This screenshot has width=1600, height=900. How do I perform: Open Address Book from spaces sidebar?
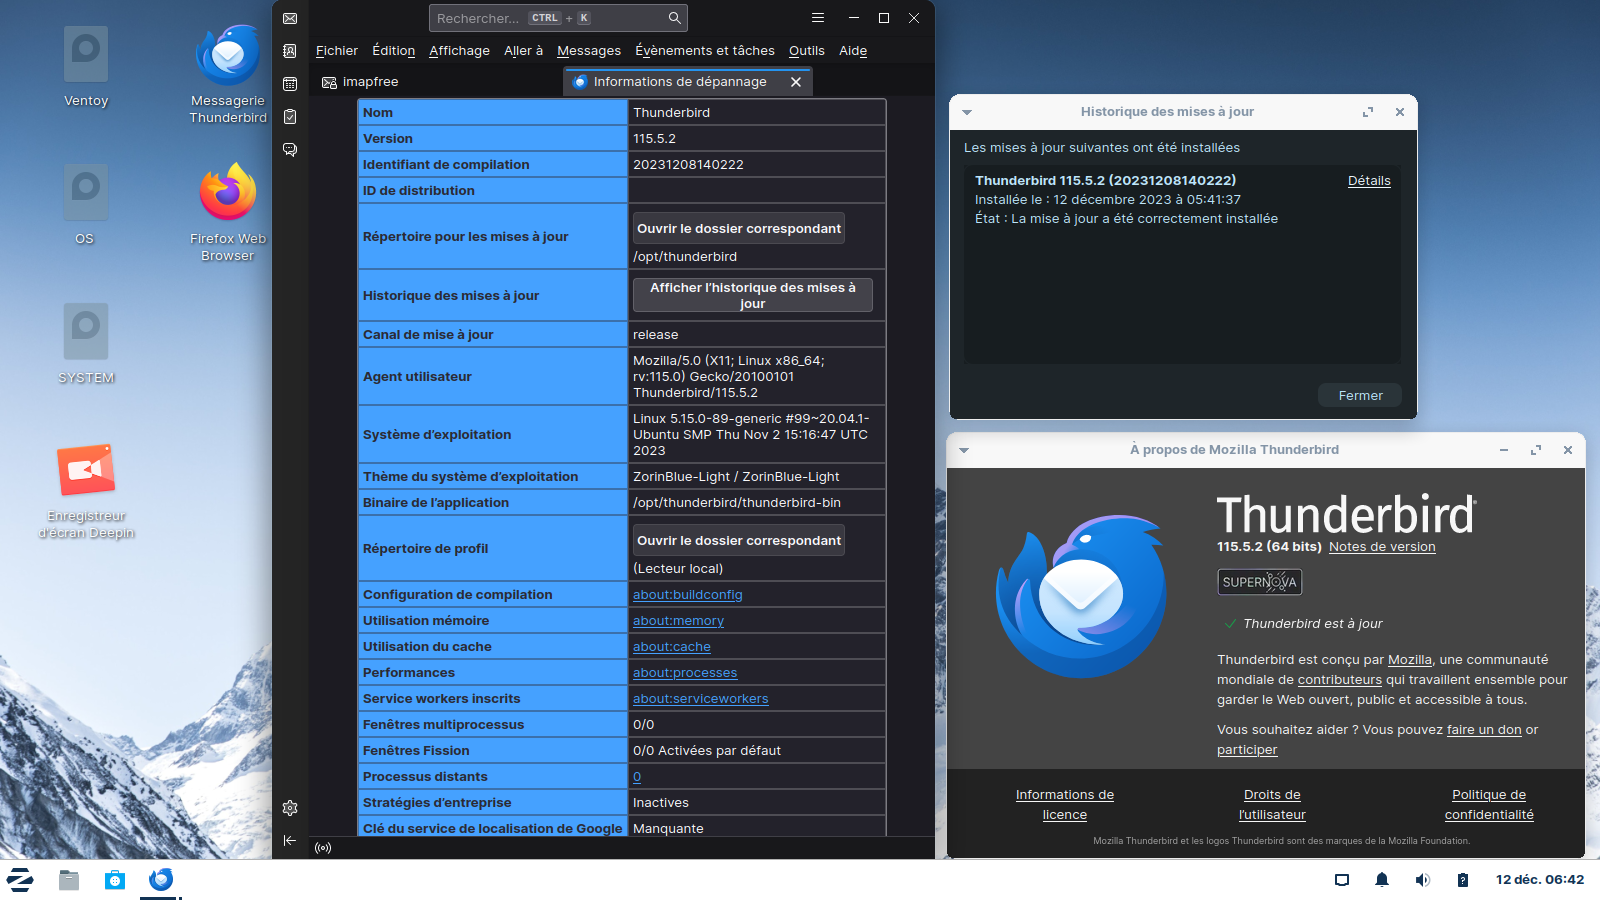coord(290,51)
